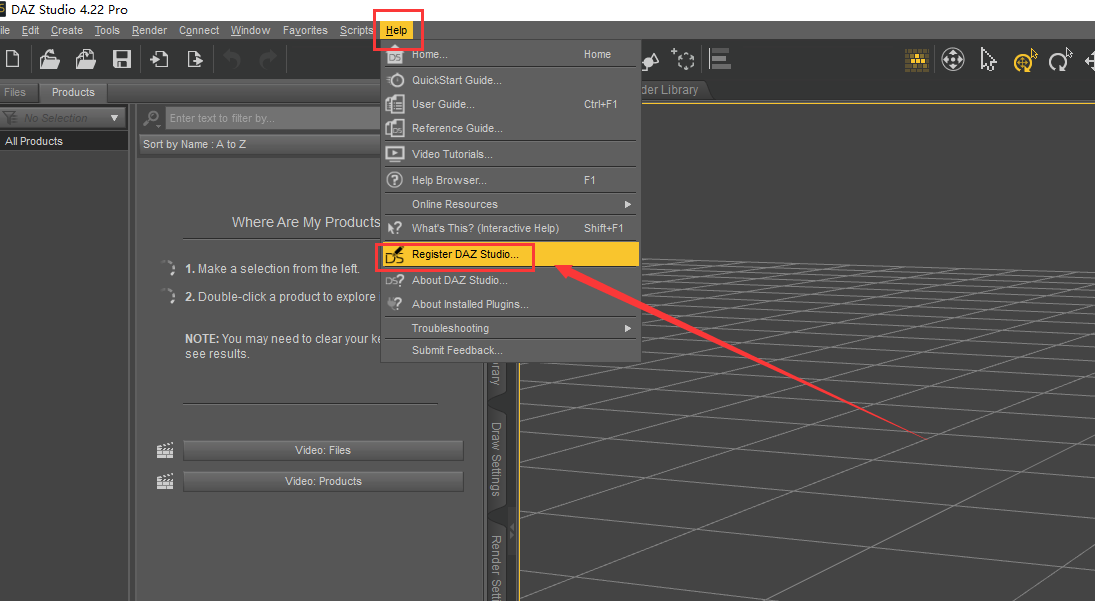Open the yellow Scene Navigator mosaic icon

point(917,59)
